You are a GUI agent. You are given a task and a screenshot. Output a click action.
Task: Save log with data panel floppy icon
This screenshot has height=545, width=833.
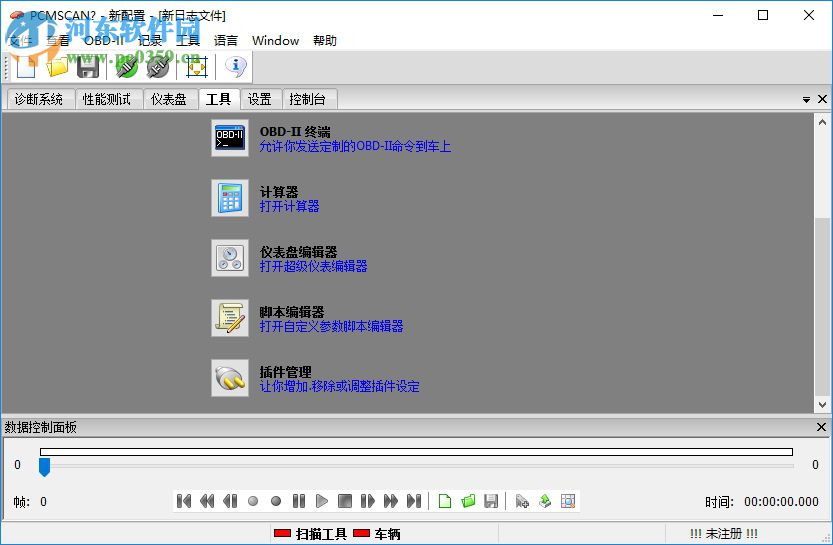tap(491, 501)
